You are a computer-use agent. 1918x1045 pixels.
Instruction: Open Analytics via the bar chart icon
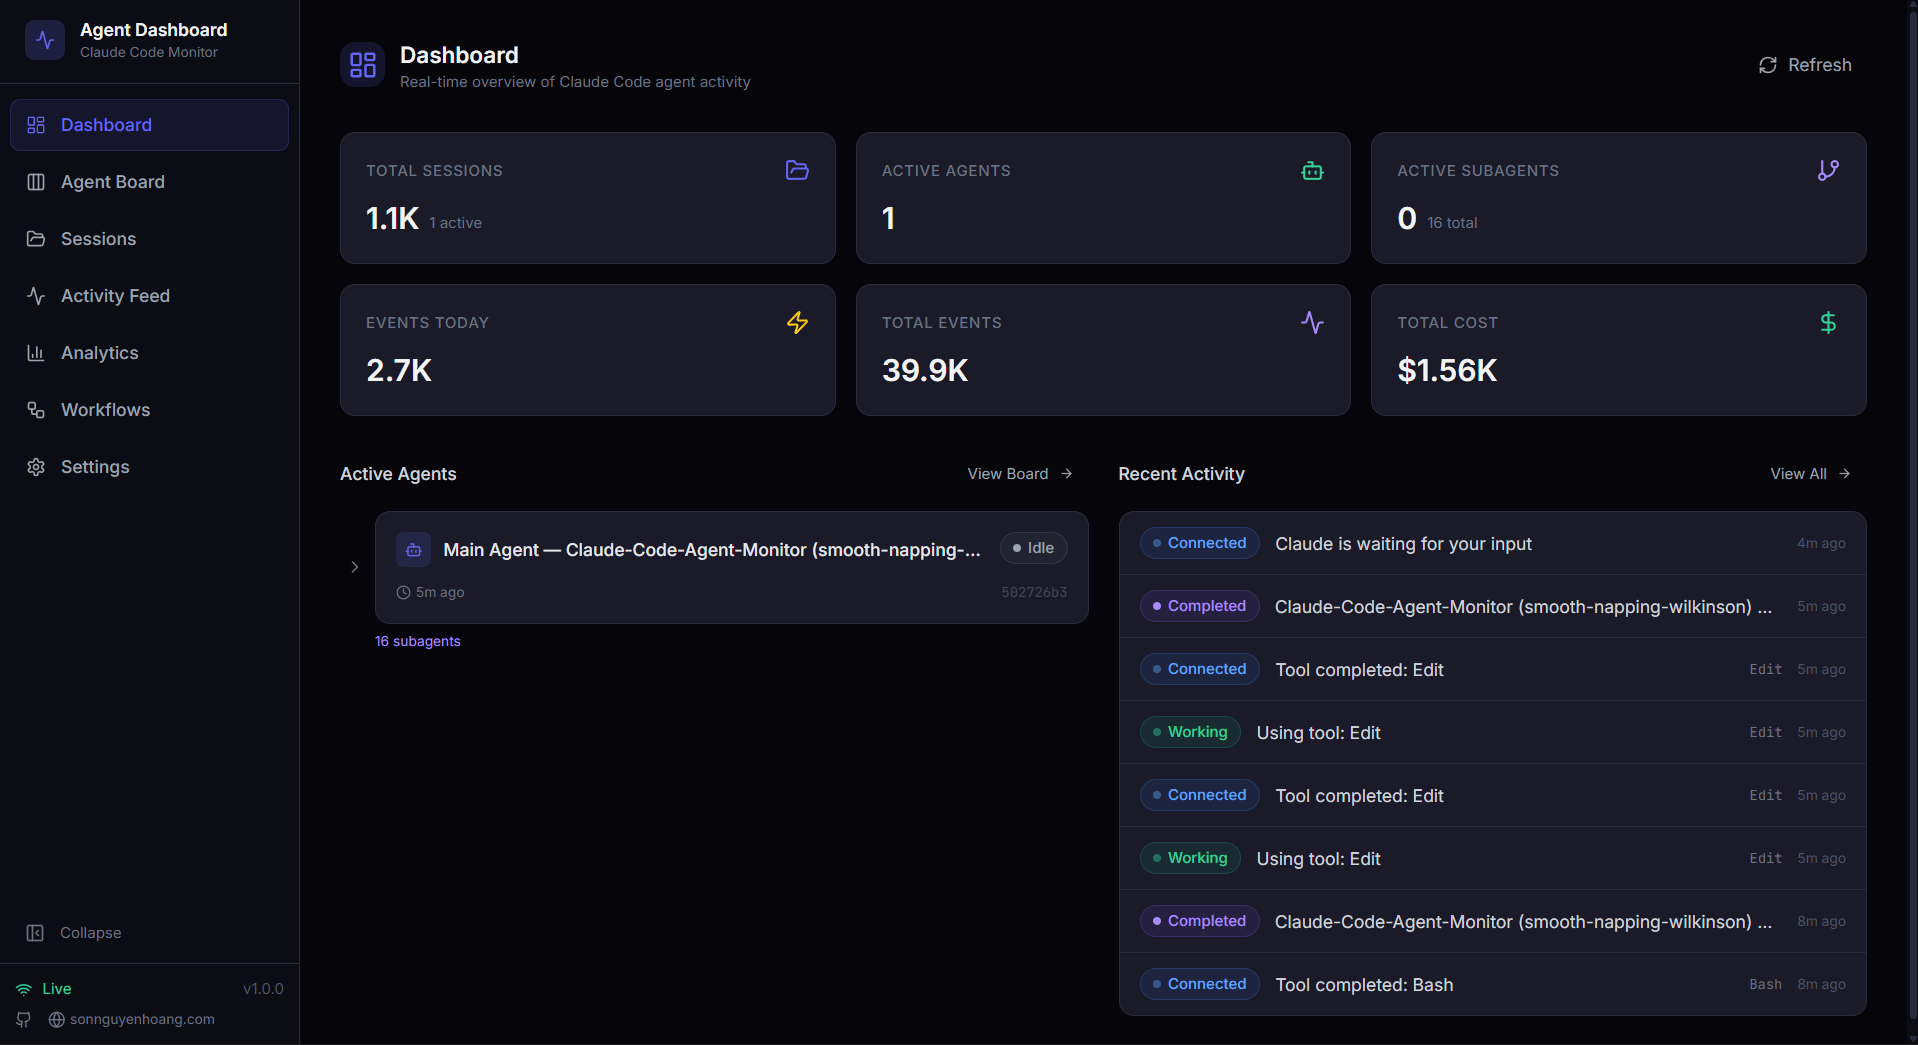pos(36,353)
